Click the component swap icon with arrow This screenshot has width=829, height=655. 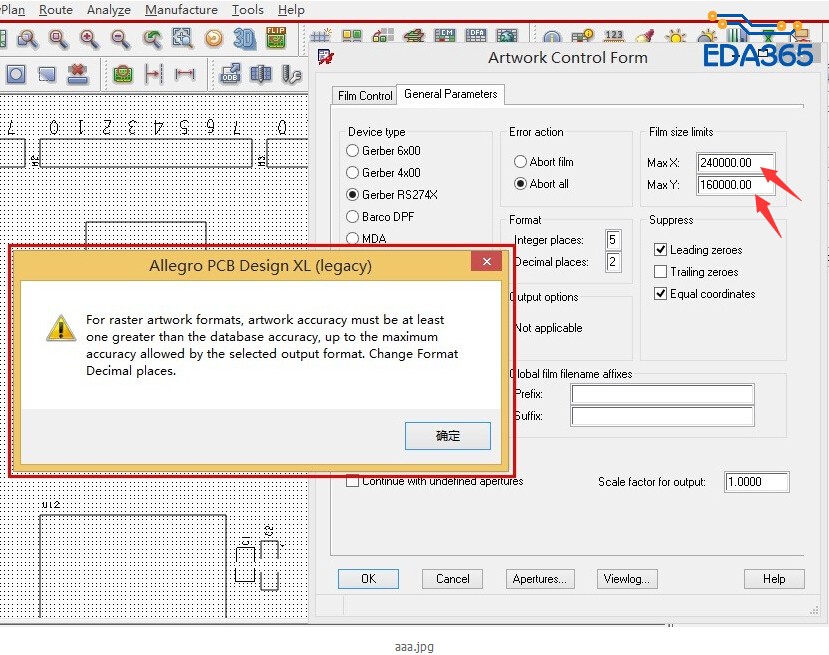pos(383,36)
